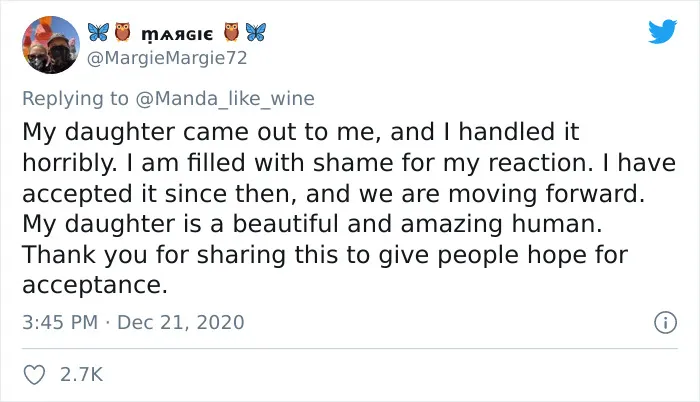Click the 'Replying to' label

coord(75,99)
